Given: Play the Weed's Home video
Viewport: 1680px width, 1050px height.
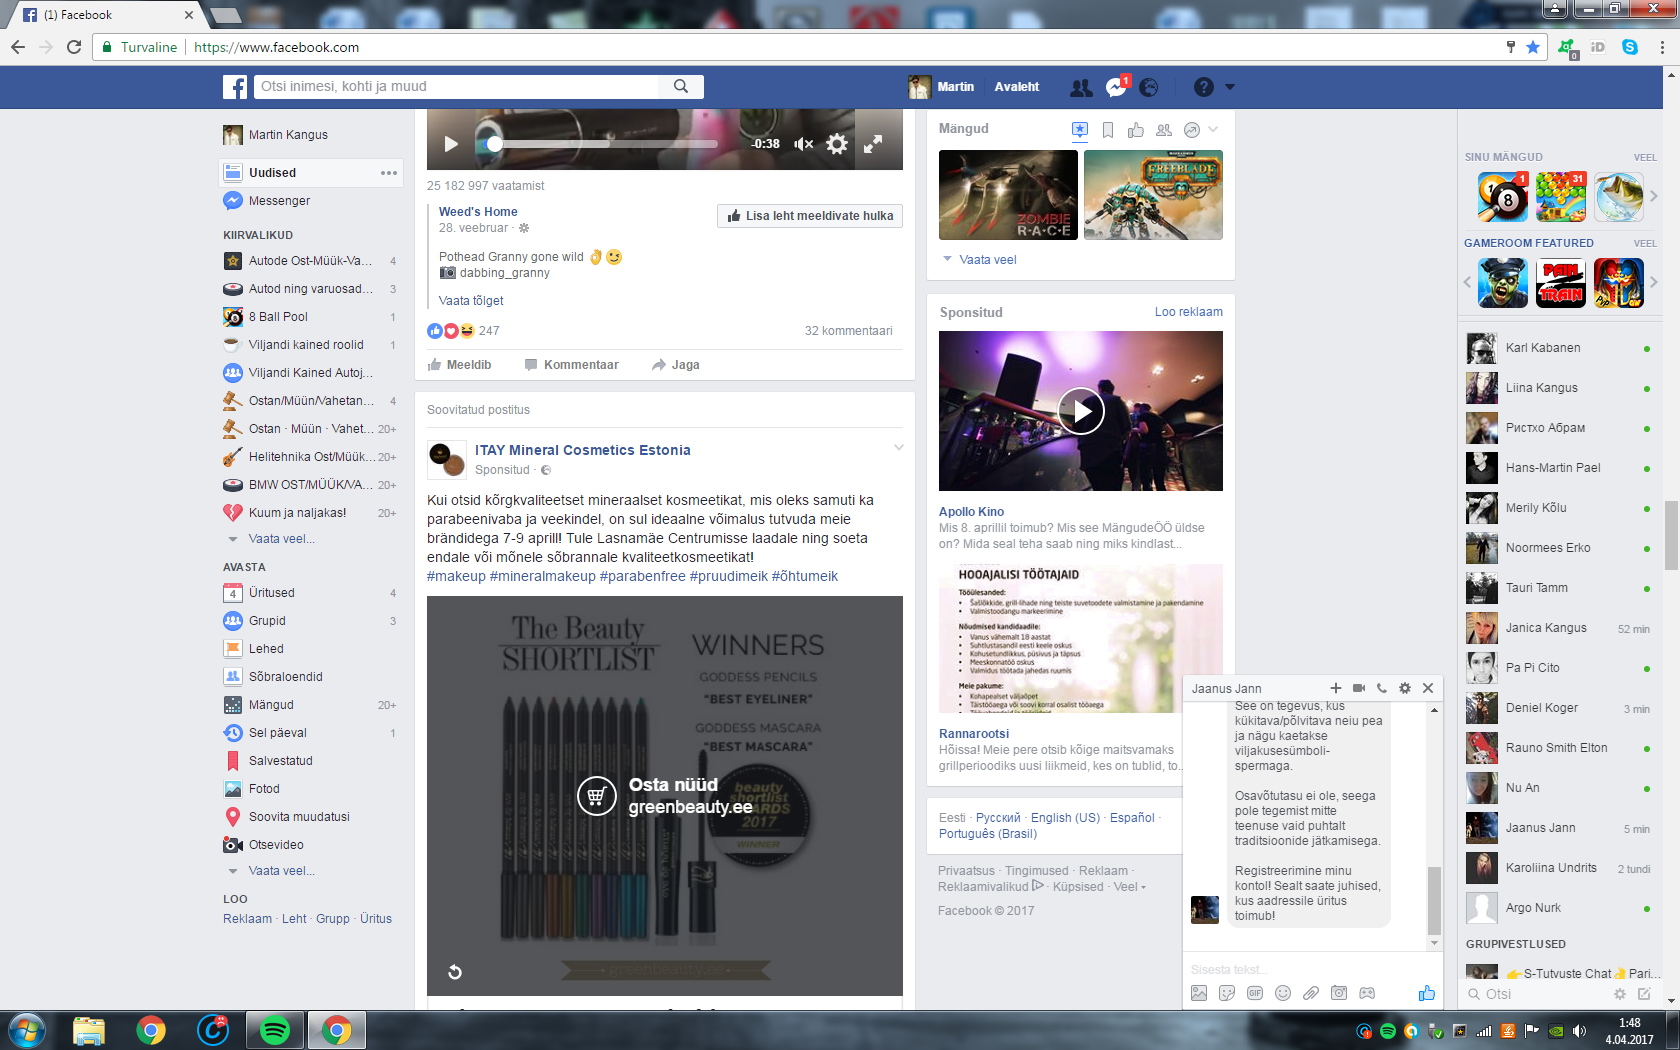Looking at the screenshot, I should coord(451,144).
